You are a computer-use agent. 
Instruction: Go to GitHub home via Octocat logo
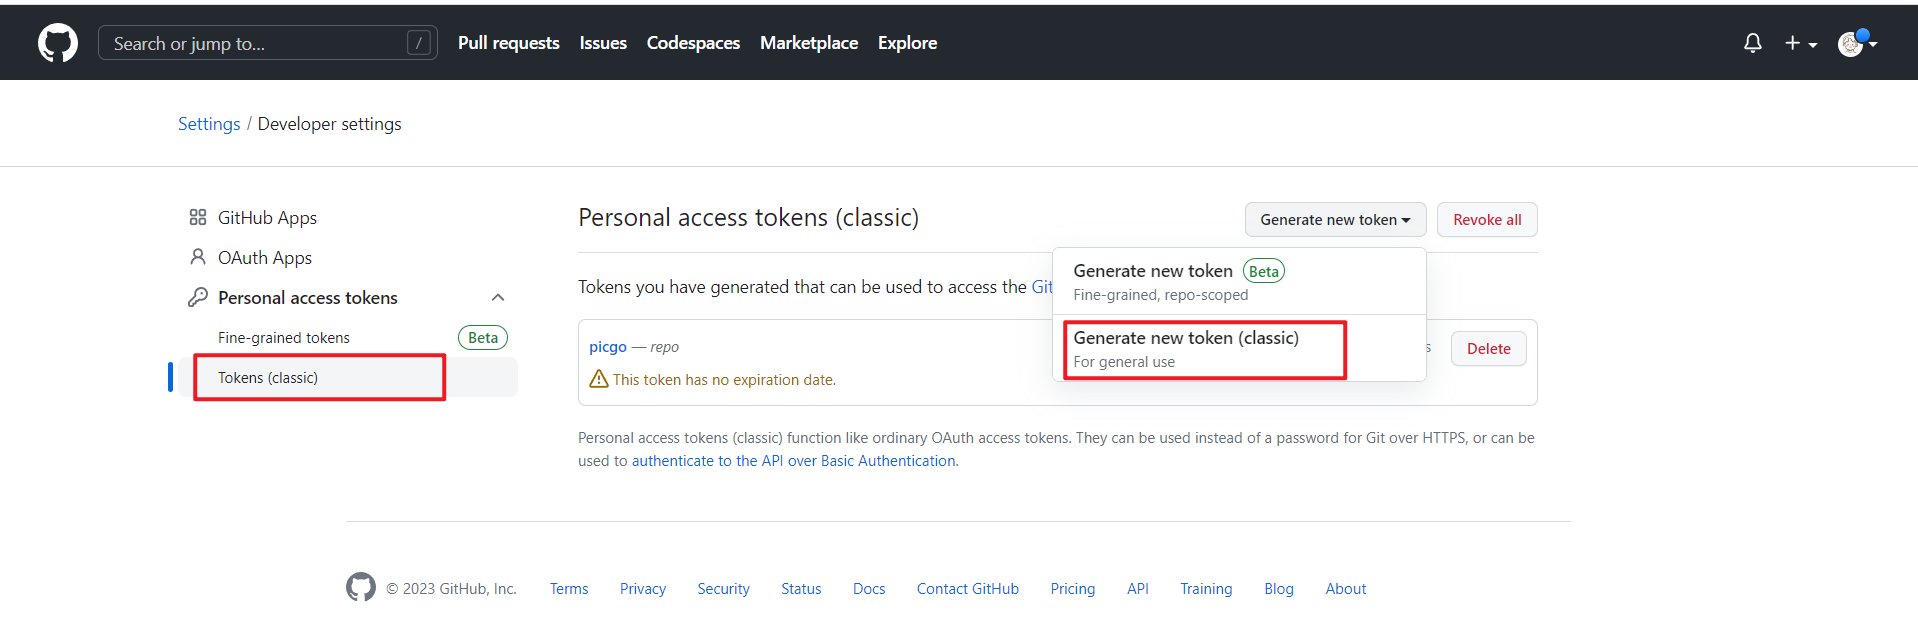pos(58,43)
